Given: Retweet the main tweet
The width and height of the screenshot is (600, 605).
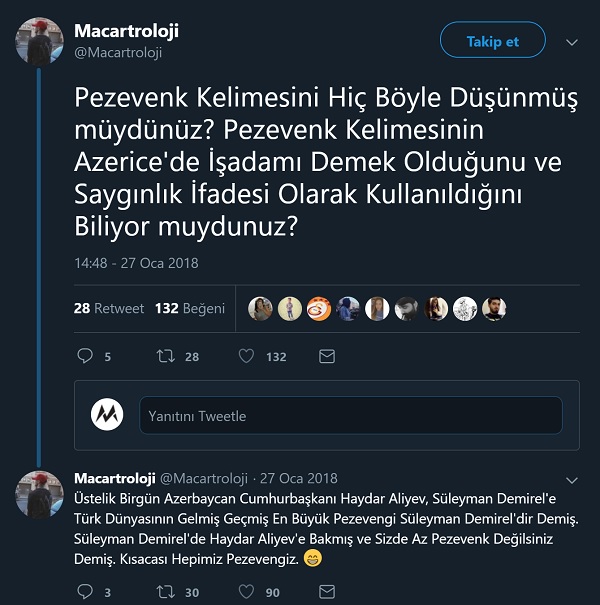Looking at the screenshot, I should coord(166,356).
